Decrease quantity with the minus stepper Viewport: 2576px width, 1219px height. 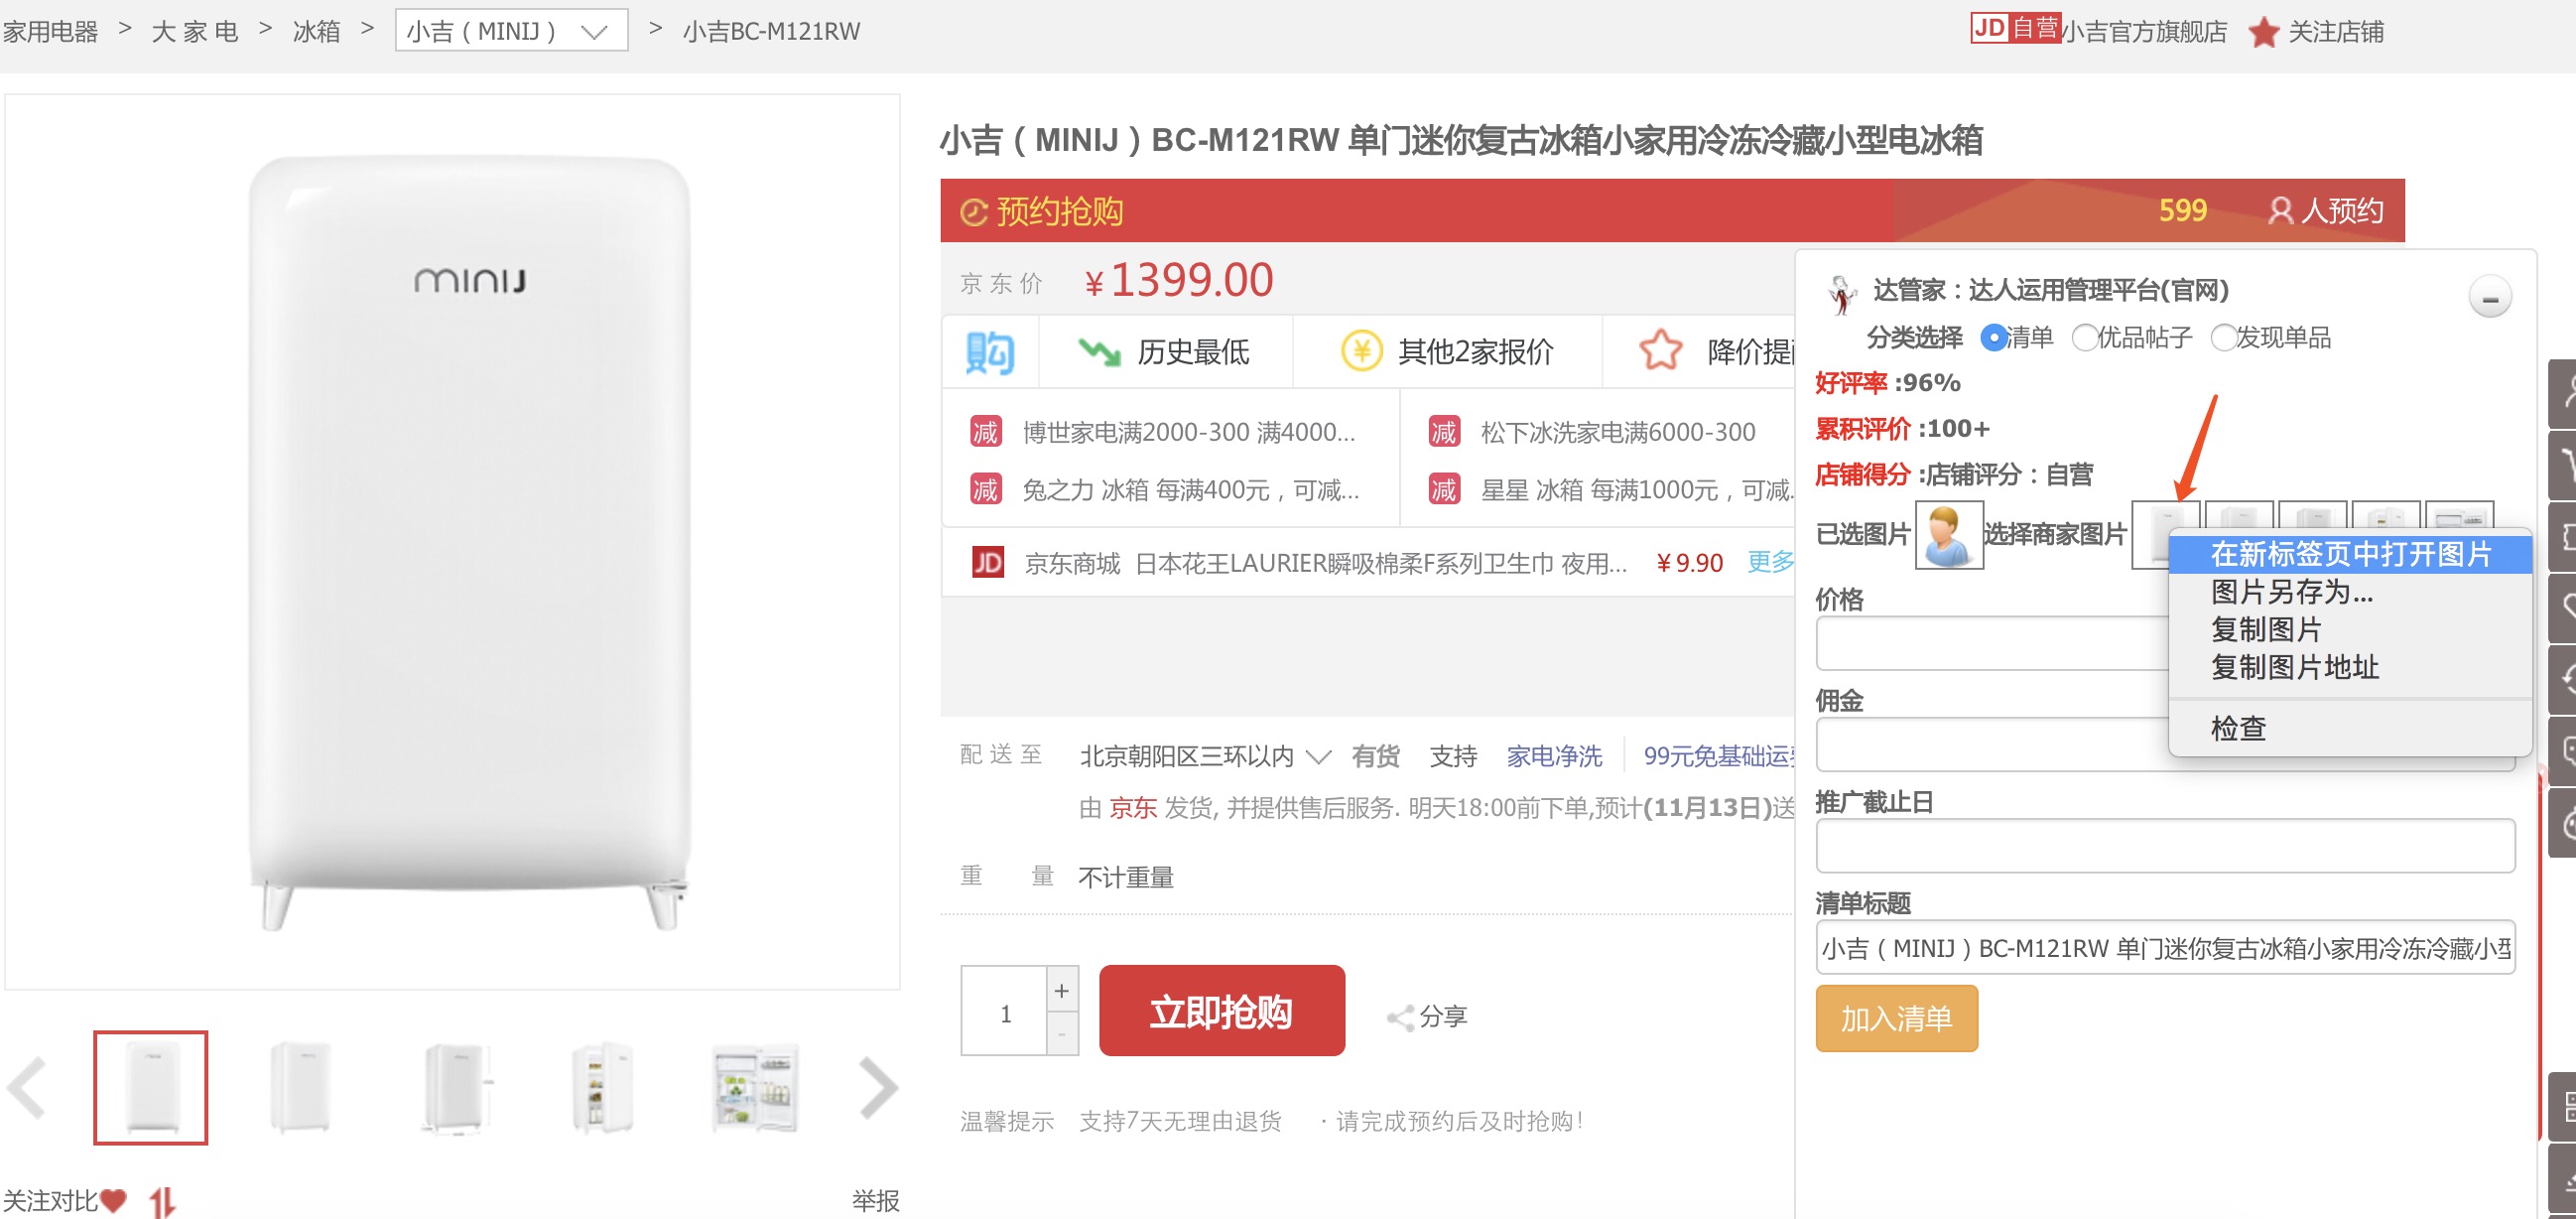pos(1062,1034)
